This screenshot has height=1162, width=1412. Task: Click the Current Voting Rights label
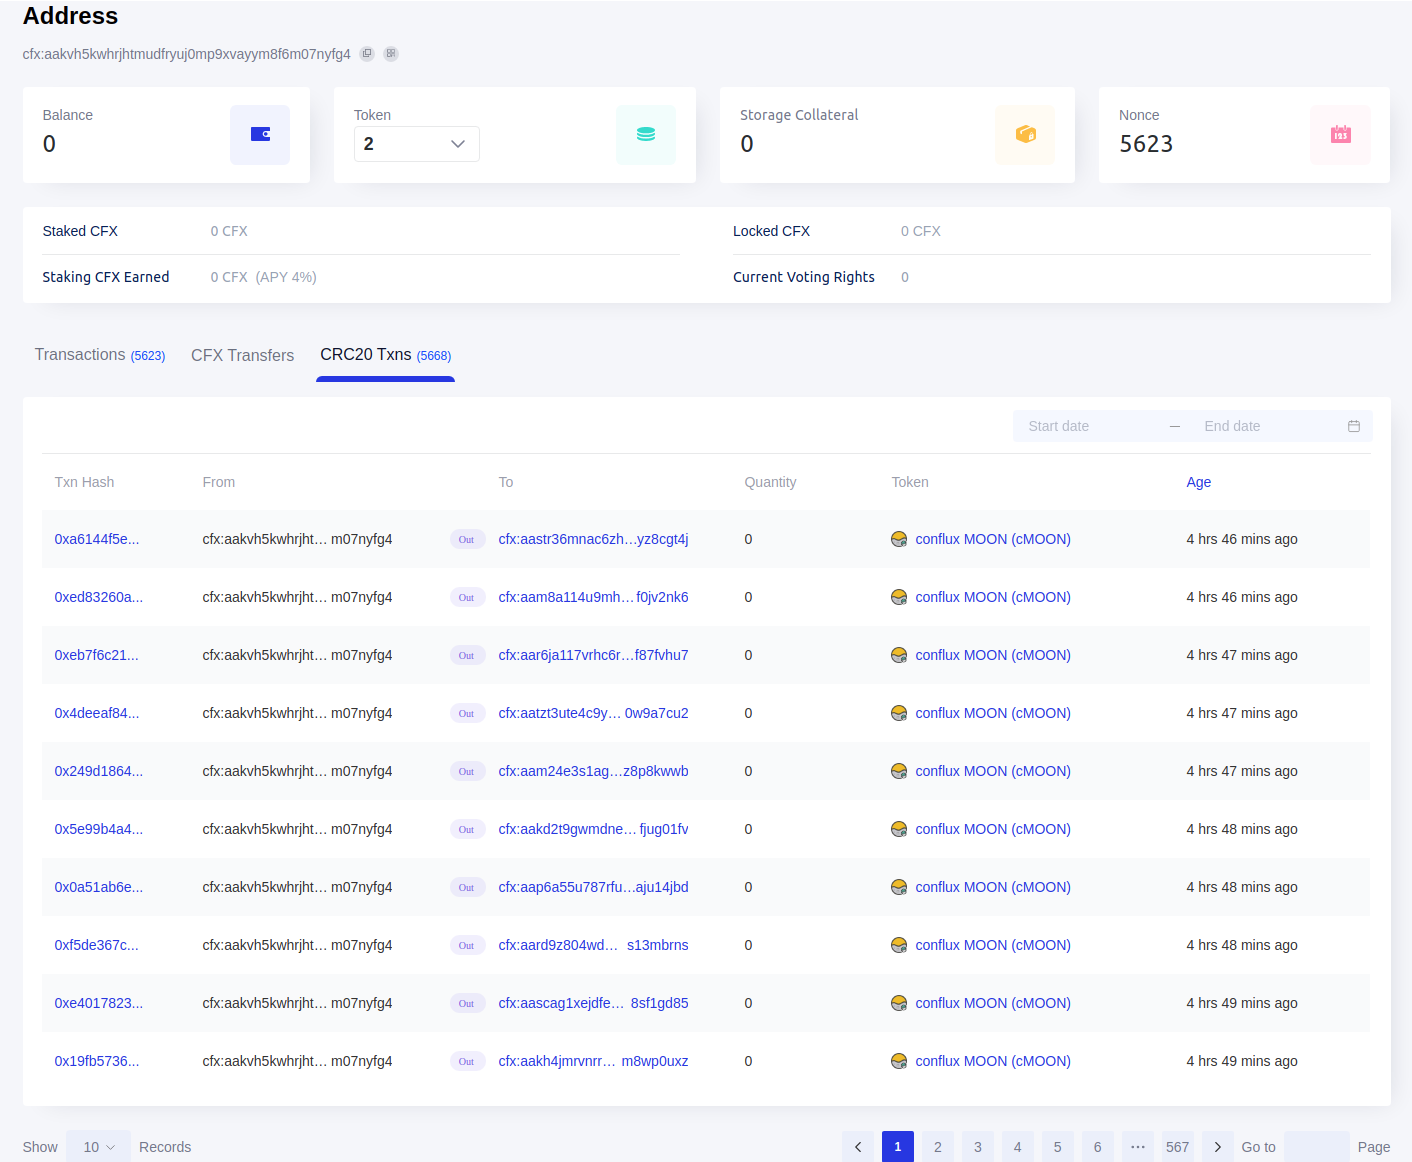(804, 277)
